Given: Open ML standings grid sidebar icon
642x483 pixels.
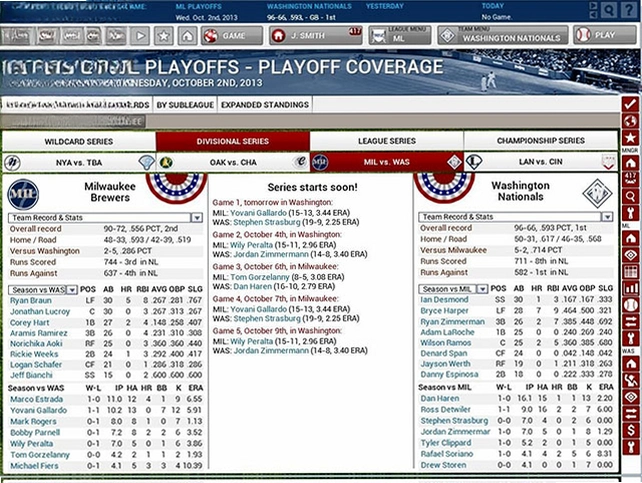Looking at the screenshot, I should pos(631,271).
